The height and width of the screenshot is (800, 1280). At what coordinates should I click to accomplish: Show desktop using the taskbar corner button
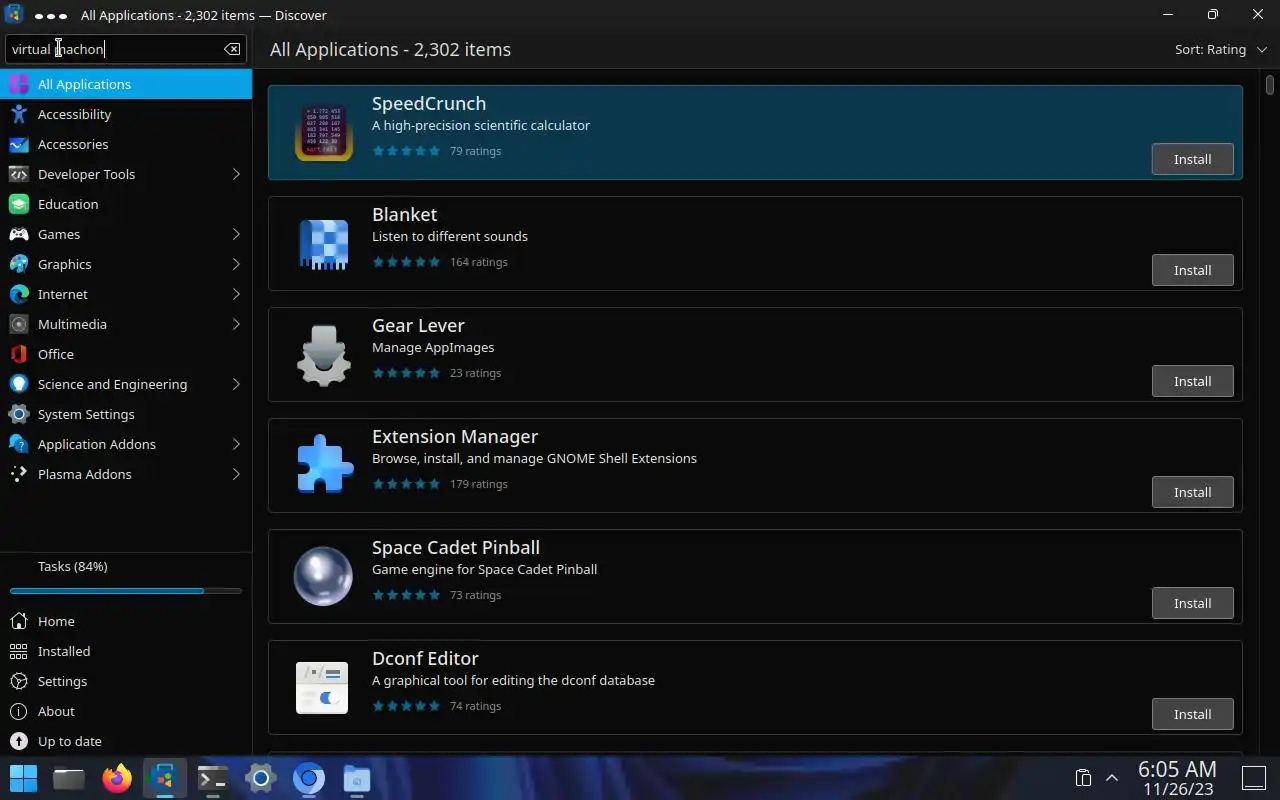click(1253, 778)
